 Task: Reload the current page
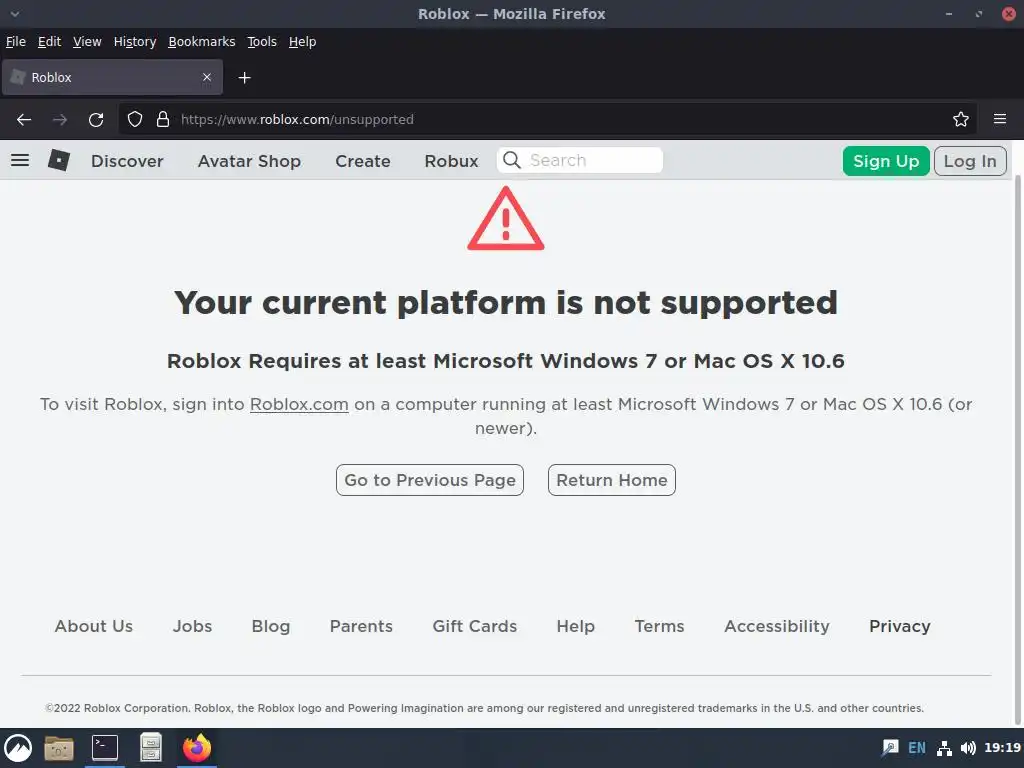pyautogui.click(x=96, y=120)
